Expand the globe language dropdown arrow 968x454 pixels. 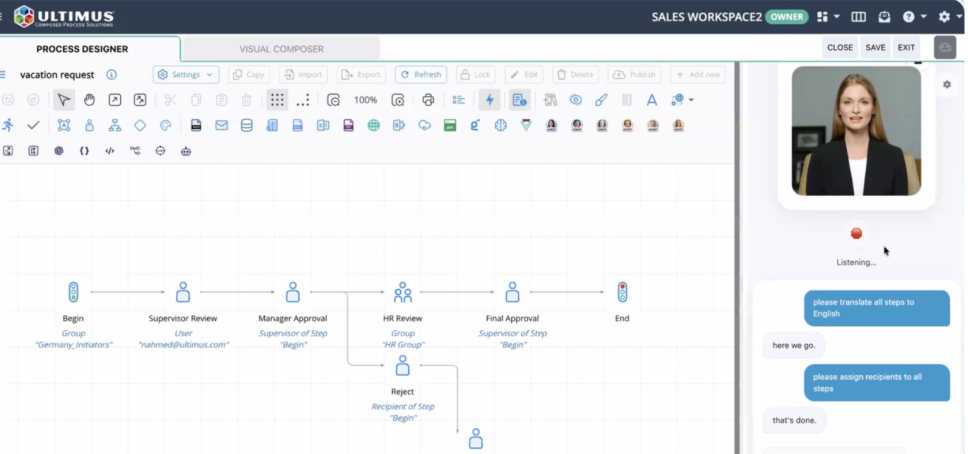[691, 100]
